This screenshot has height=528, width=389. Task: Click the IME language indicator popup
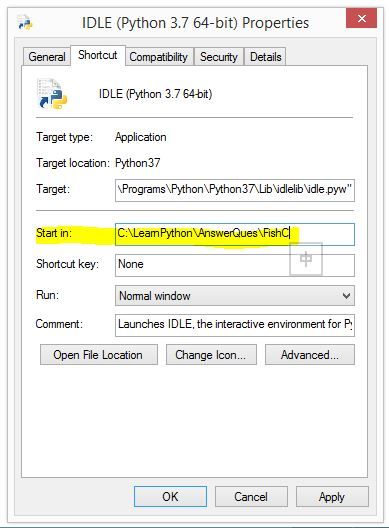coord(306,259)
